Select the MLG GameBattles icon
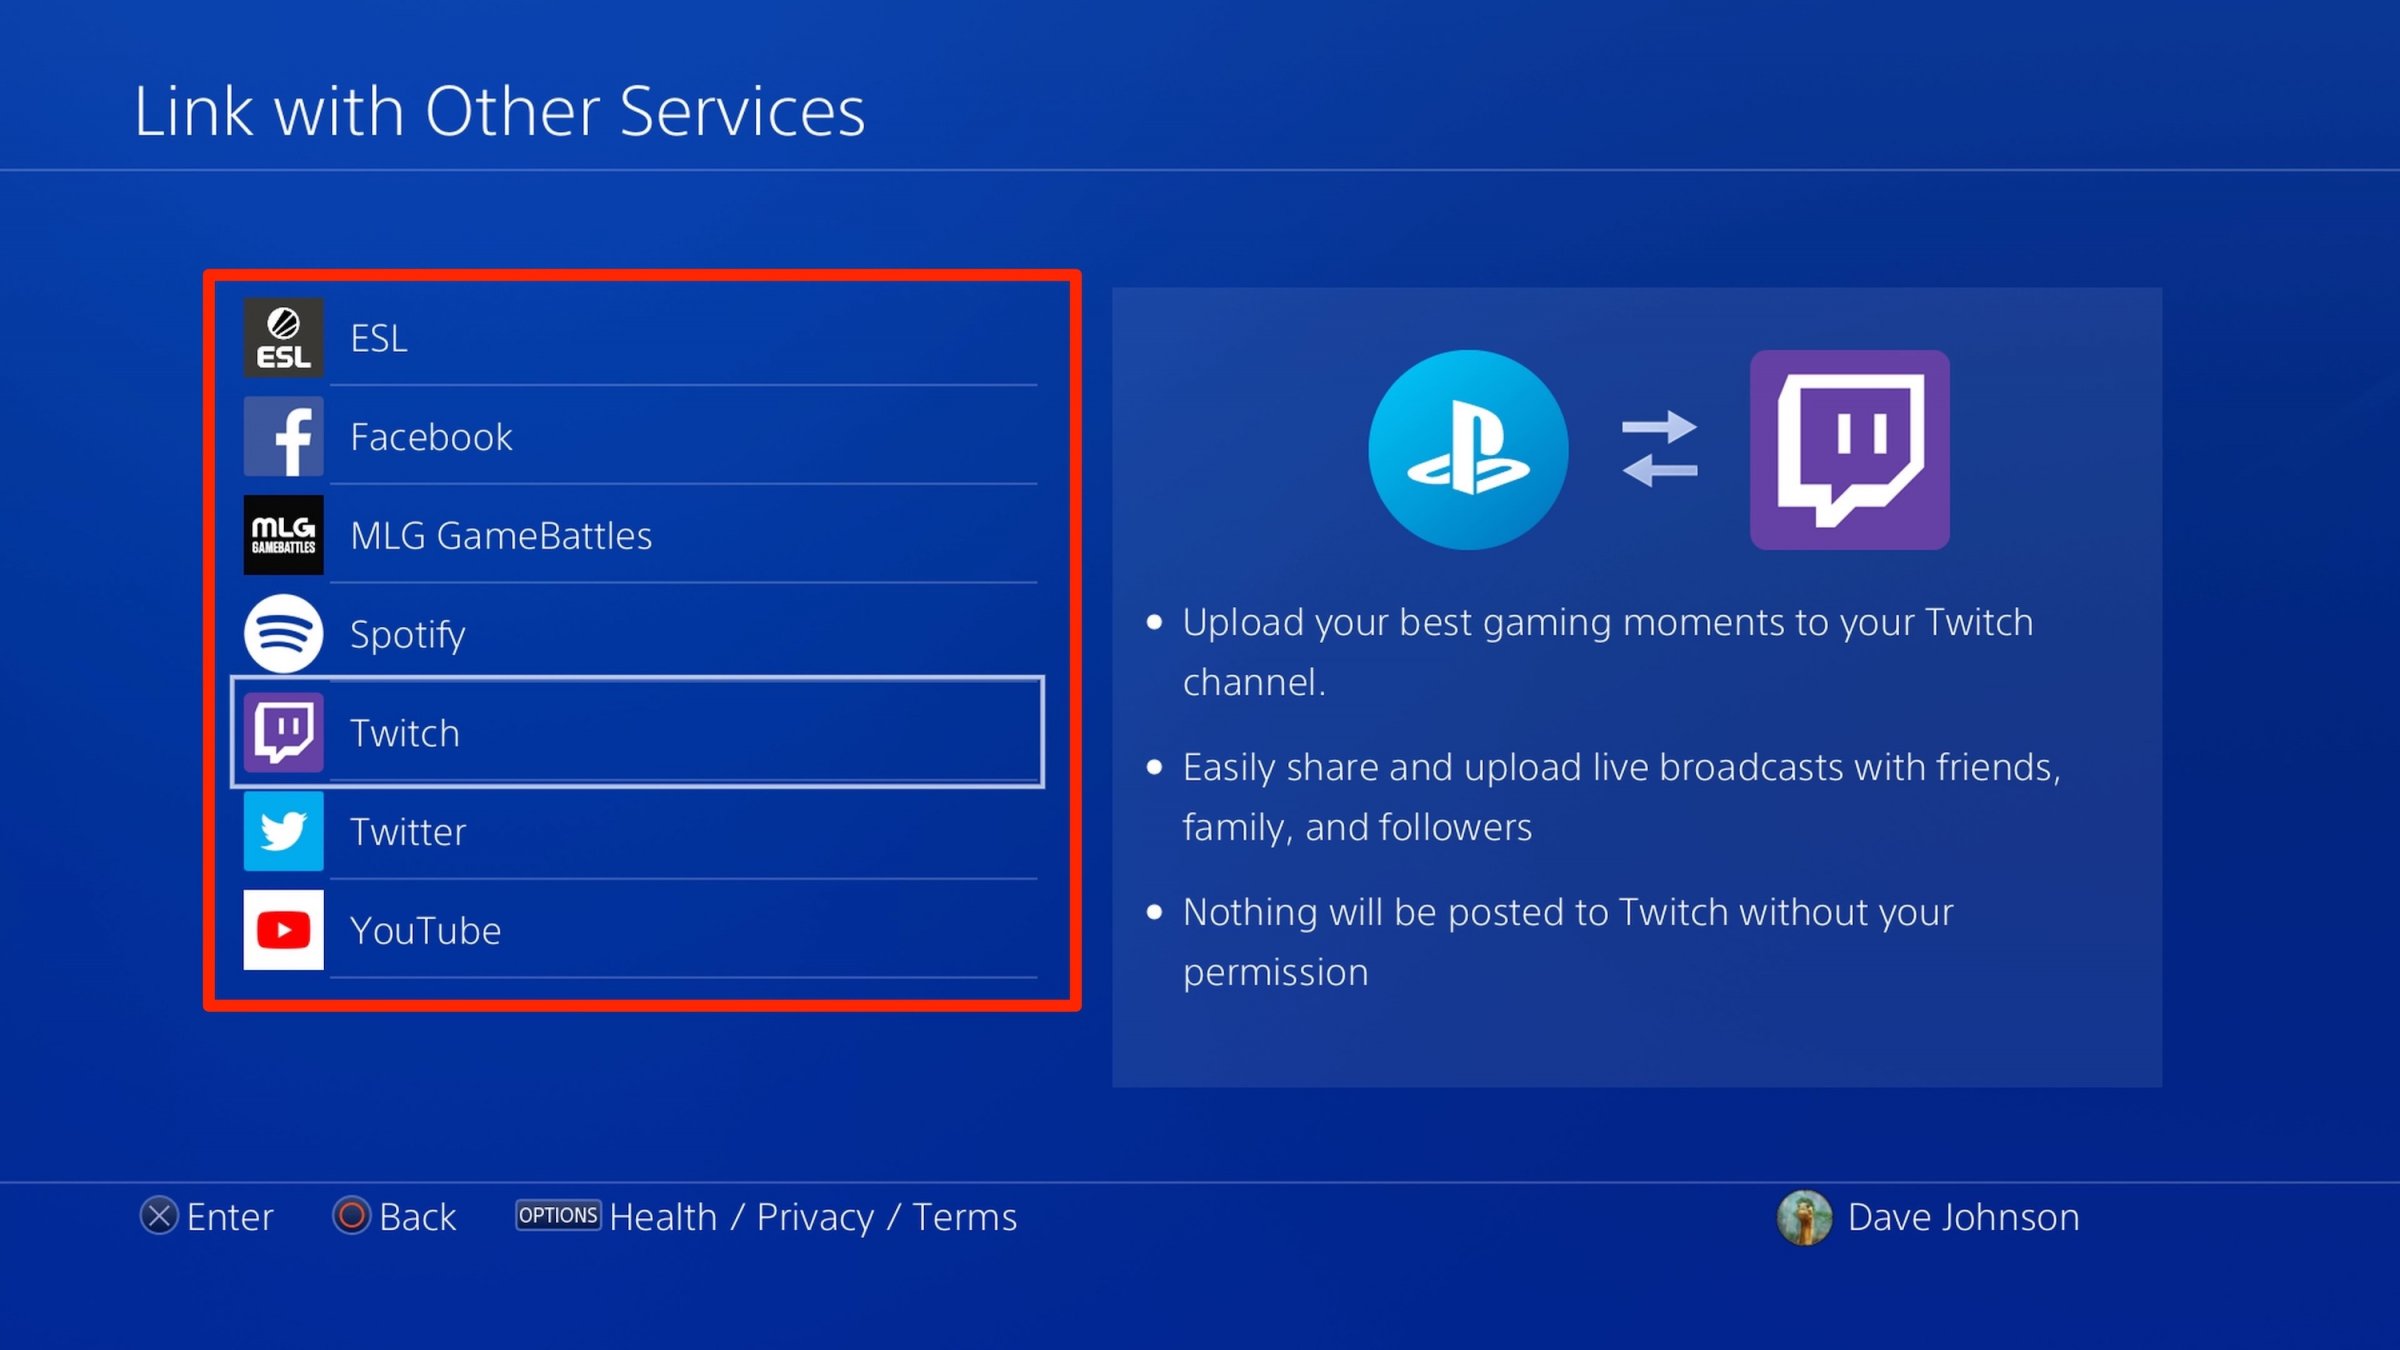This screenshot has height=1350, width=2400. click(x=282, y=536)
